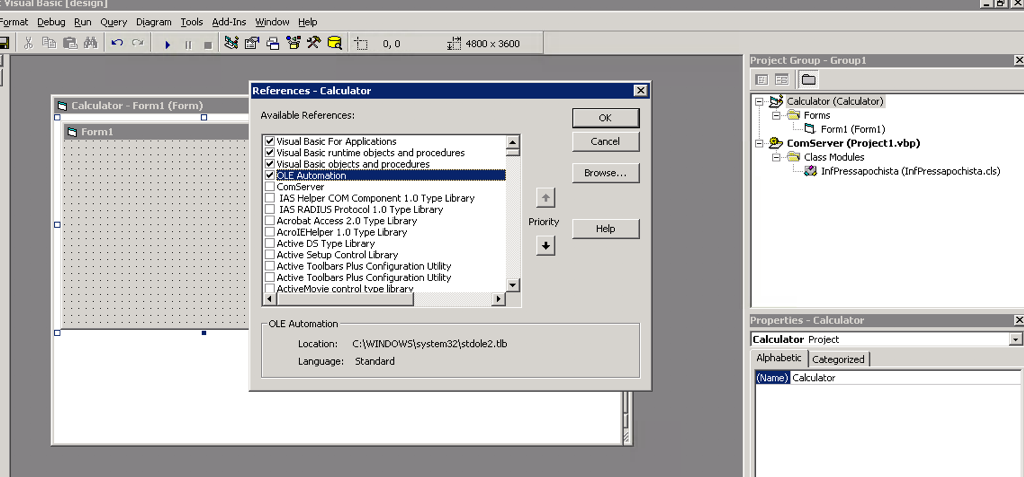Screen dimensions: 1024x477
Task: Collapse the Class Modules folder node
Action: pos(775,157)
